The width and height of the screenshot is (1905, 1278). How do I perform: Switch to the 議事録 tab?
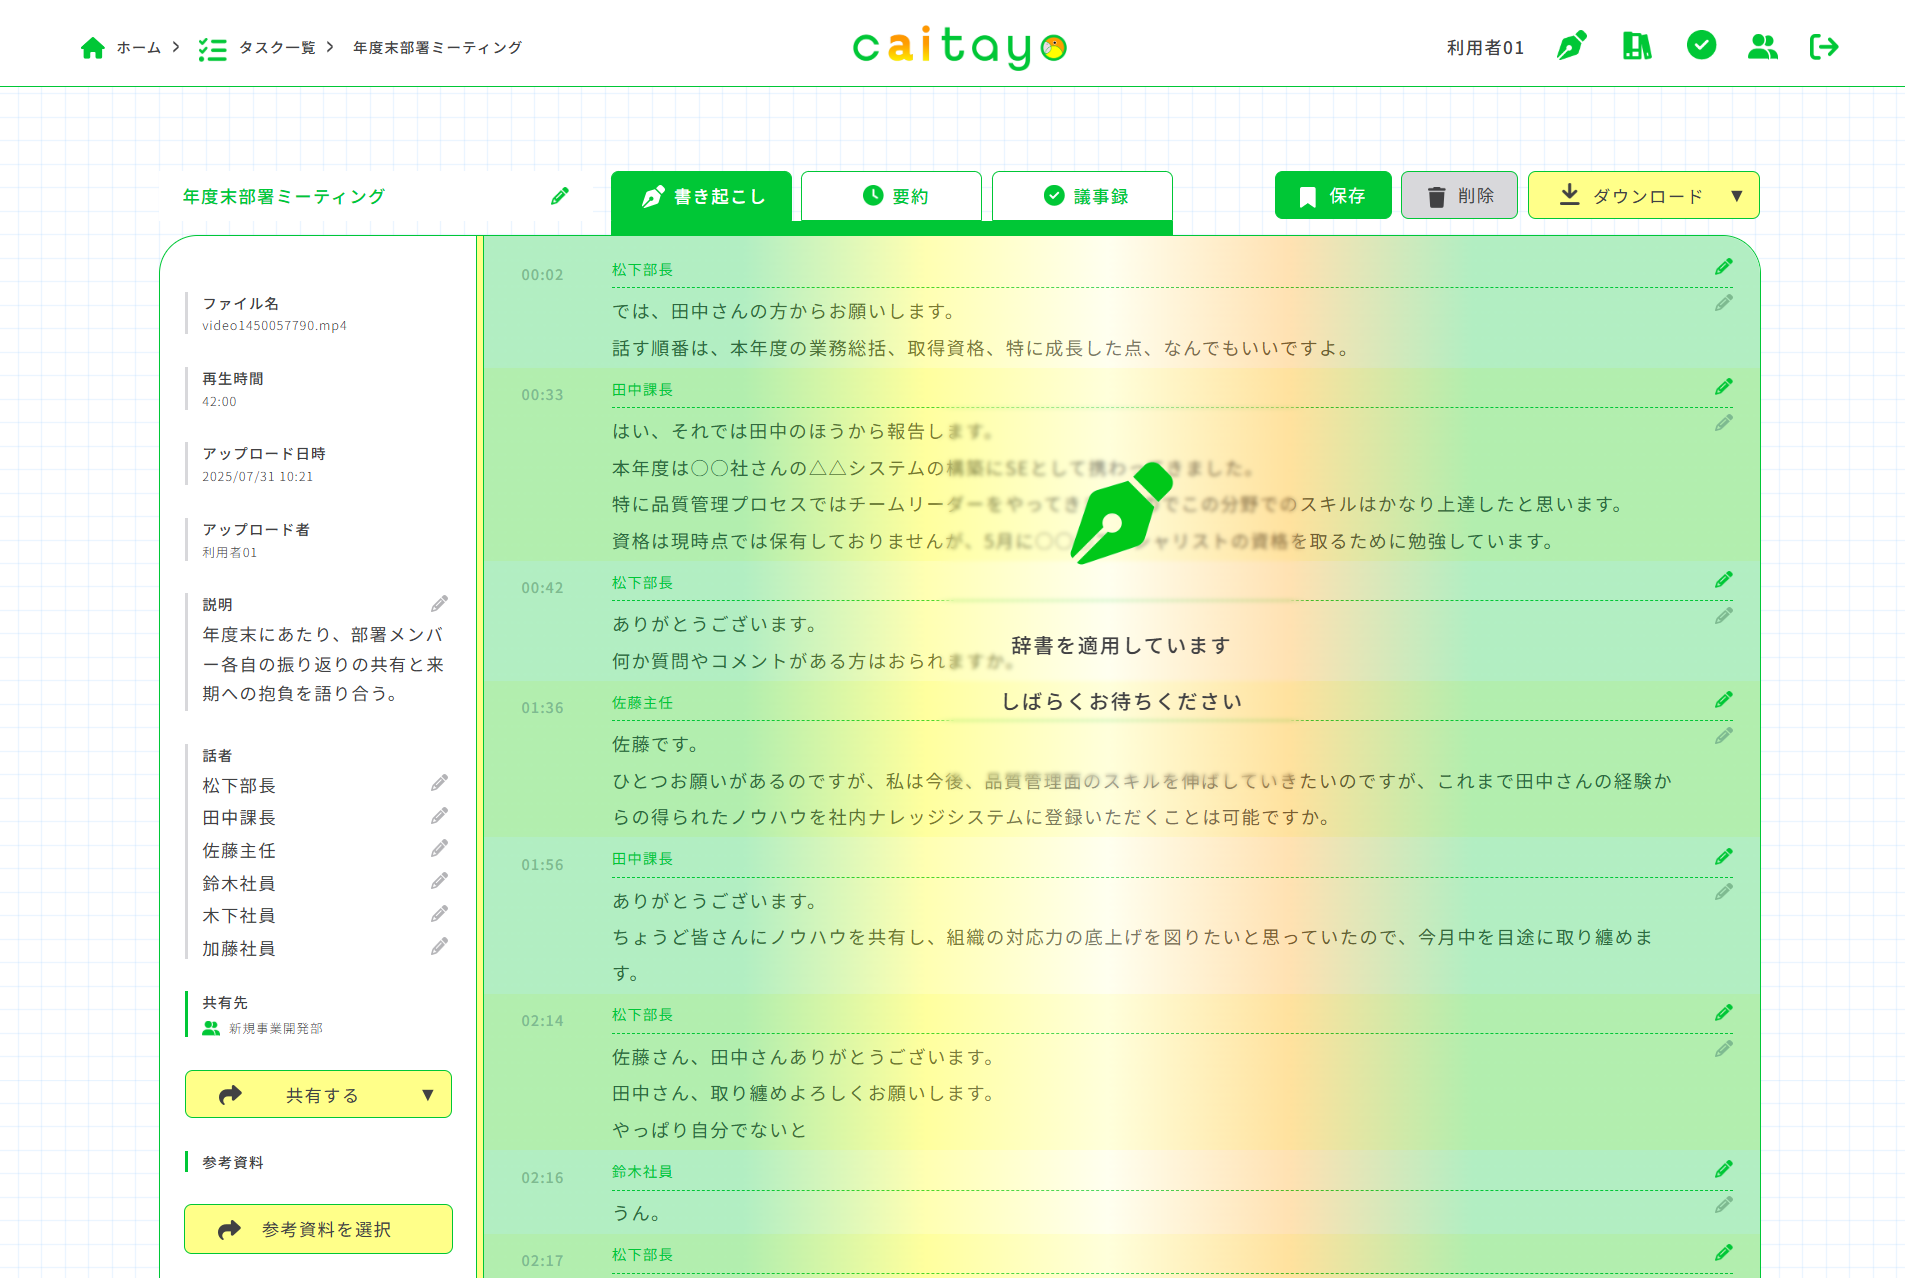coord(1082,196)
